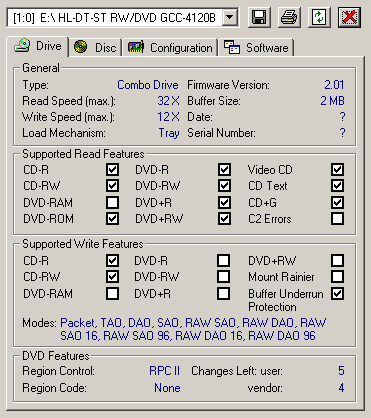Toggle DVD-ROM read feature checkbox
The height and width of the screenshot is (418, 371).
(113, 219)
